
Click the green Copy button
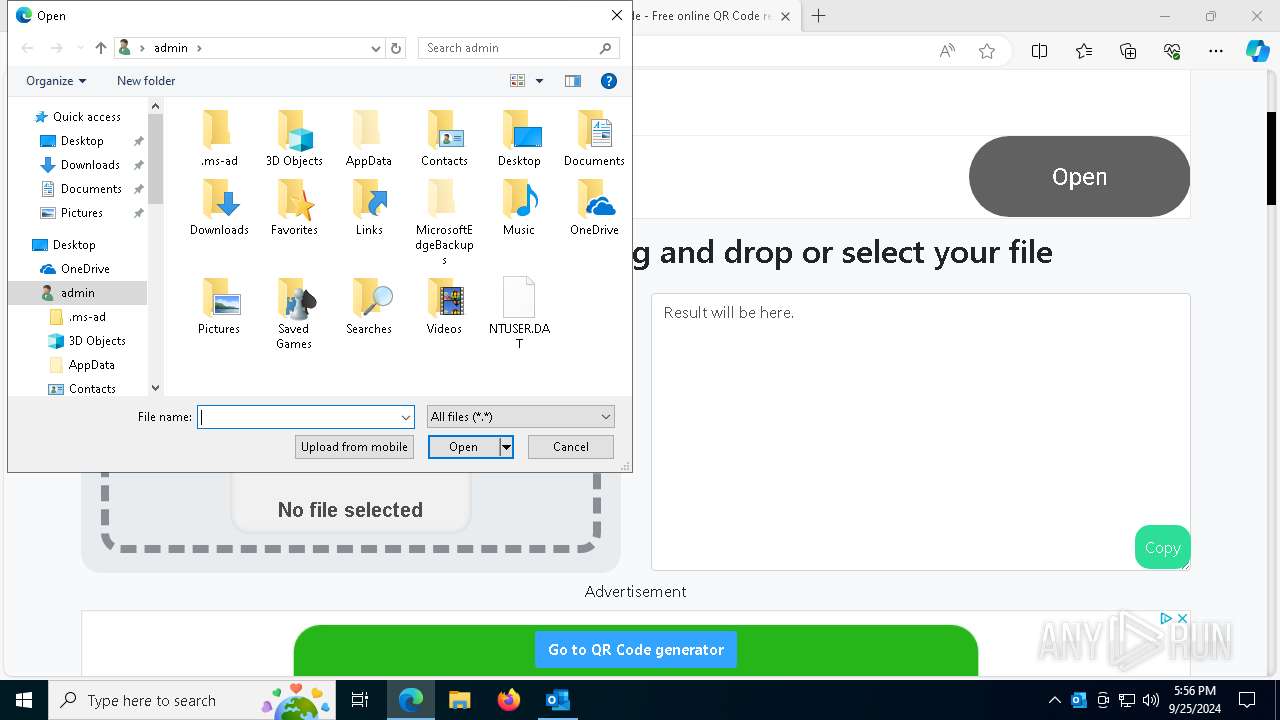point(1162,547)
